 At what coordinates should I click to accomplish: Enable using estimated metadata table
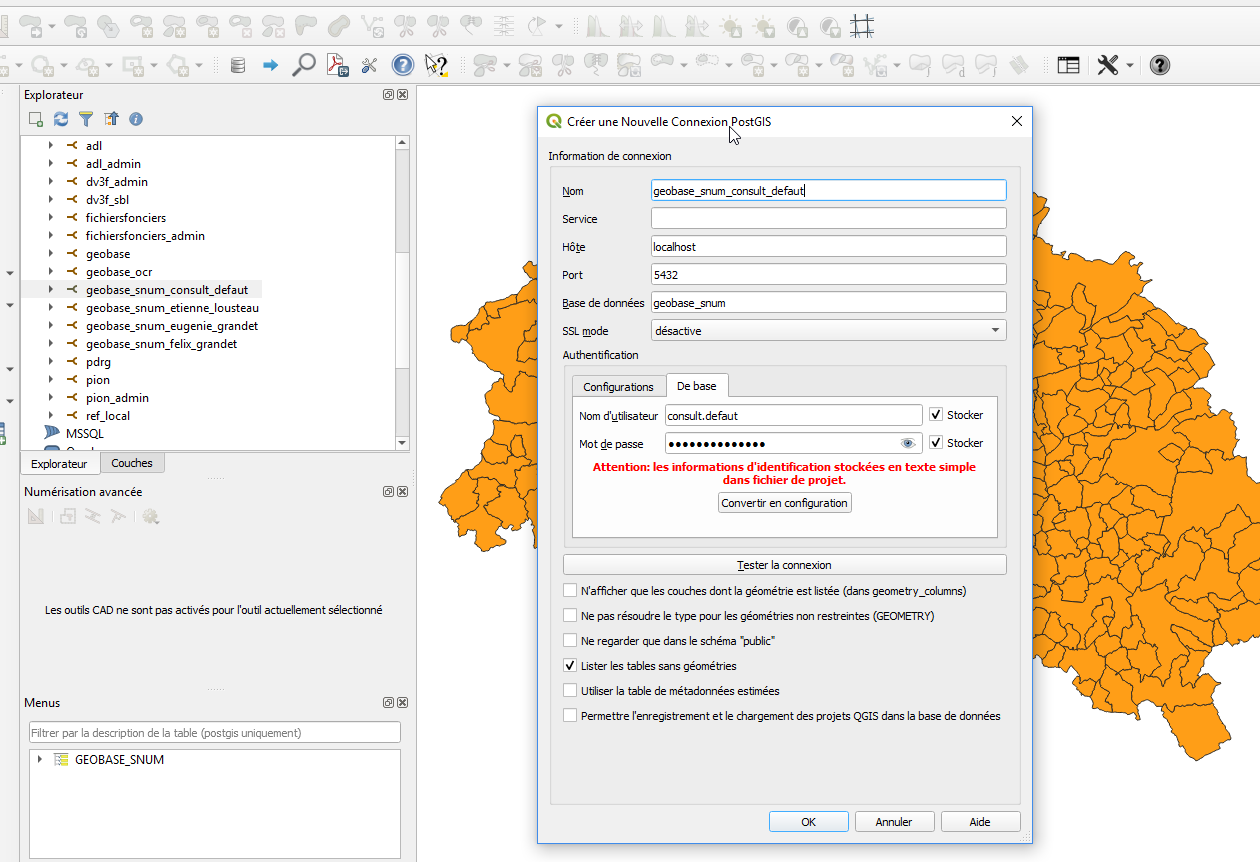click(x=570, y=691)
